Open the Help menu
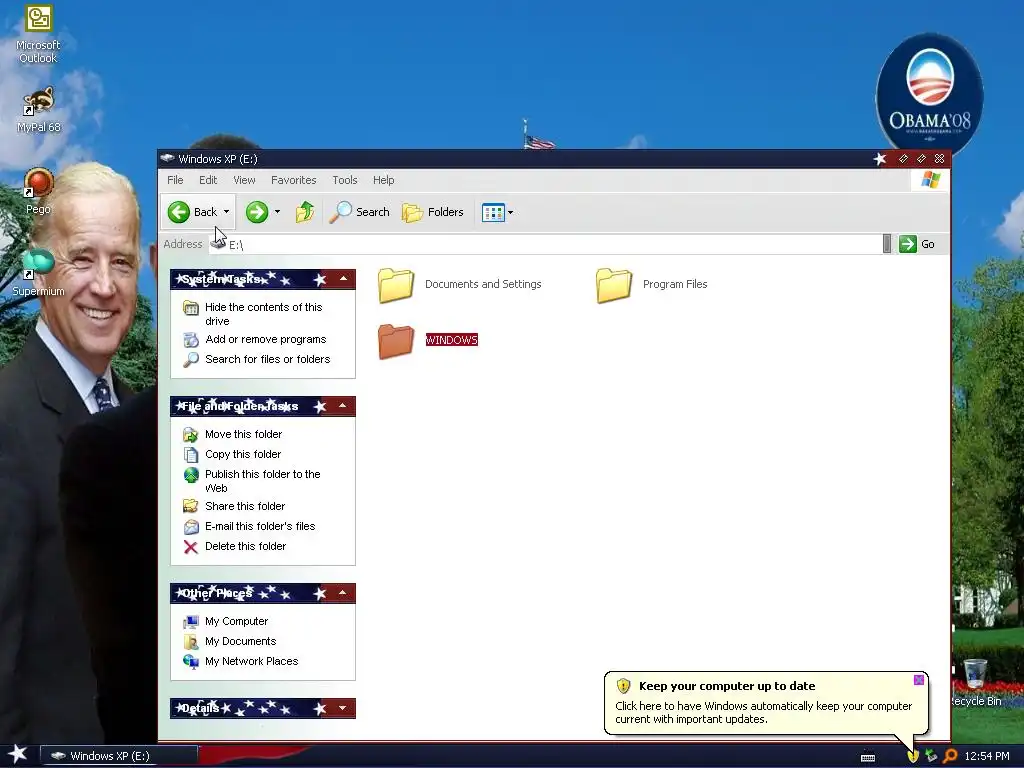 tap(383, 180)
